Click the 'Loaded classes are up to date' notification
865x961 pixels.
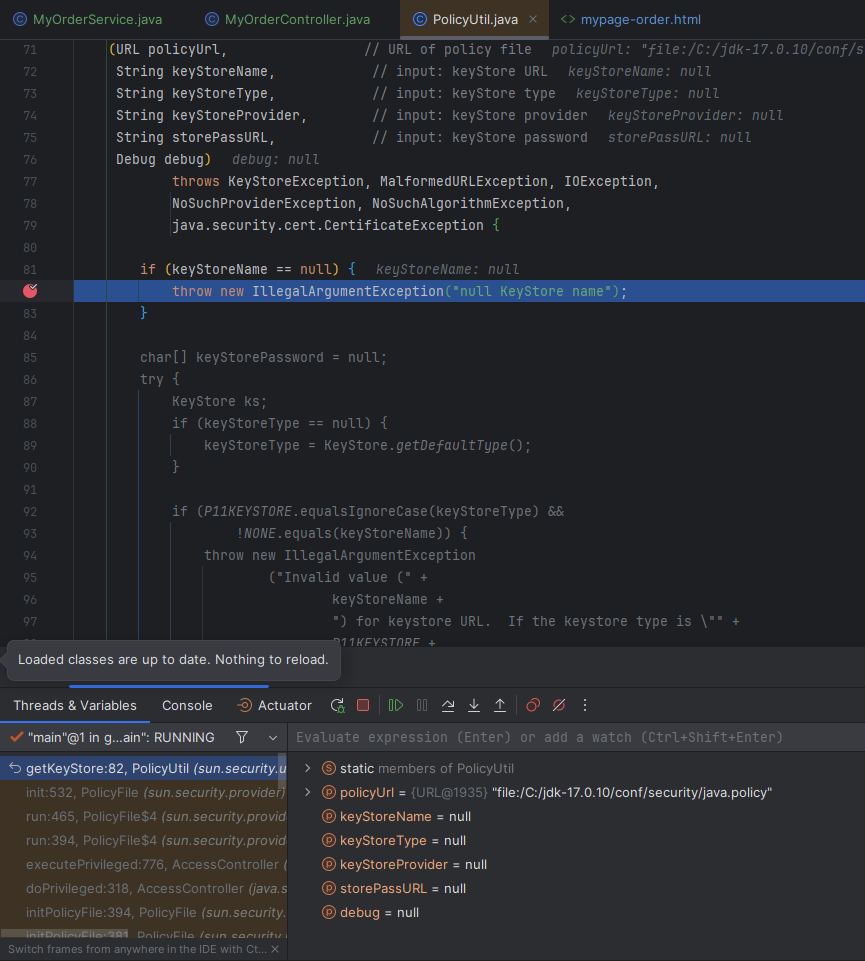(173, 659)
